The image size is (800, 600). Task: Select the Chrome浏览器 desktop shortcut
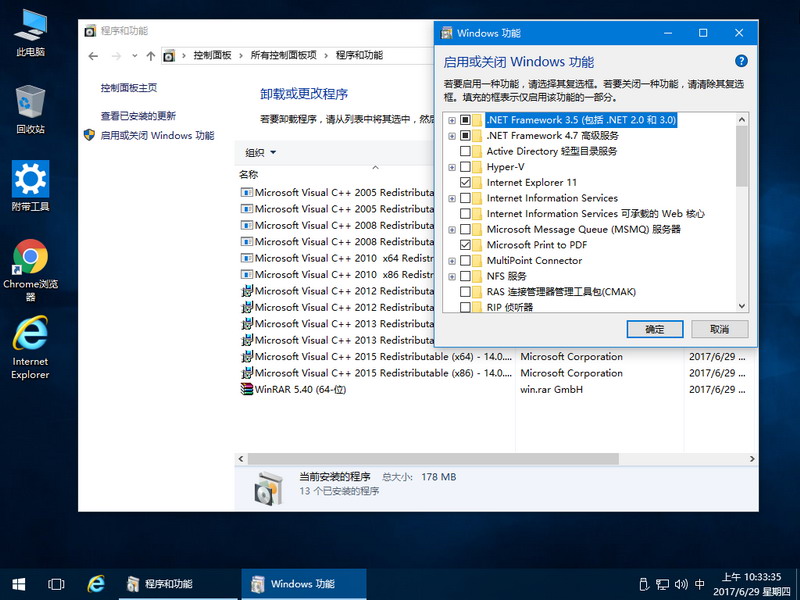[30, 270]
